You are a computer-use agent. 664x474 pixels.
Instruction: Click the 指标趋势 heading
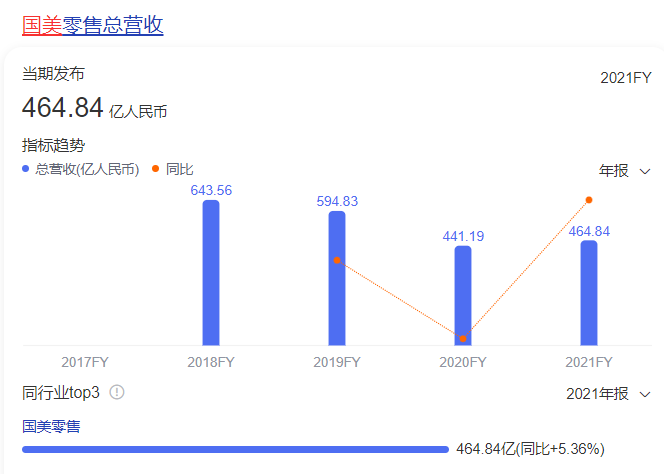coord(53,145)
